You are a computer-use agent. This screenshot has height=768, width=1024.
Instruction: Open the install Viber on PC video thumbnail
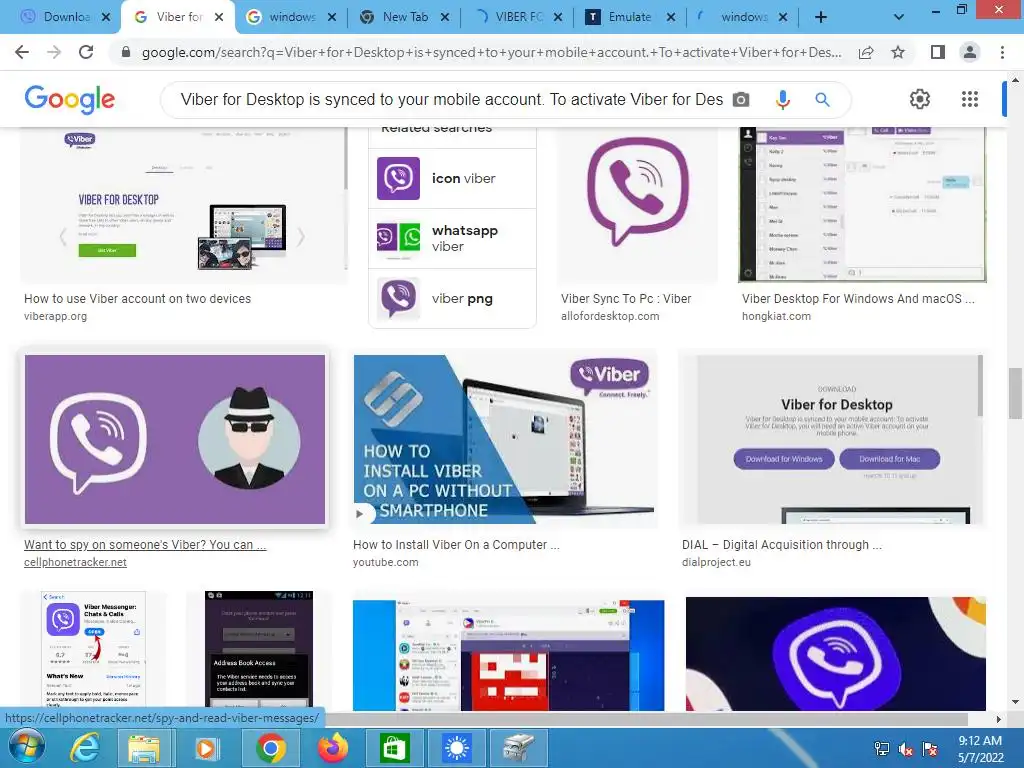pos(504,439)
